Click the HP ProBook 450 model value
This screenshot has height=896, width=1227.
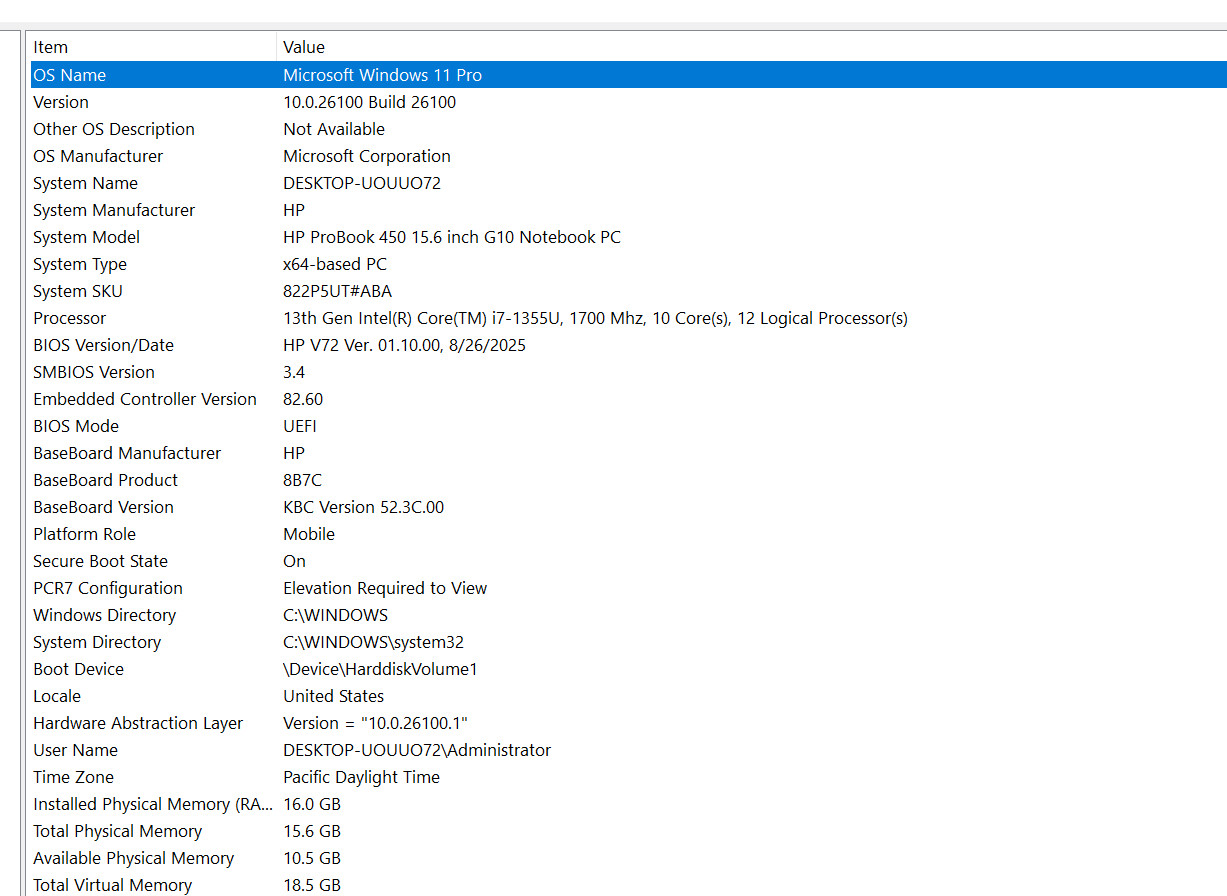(x=452, y=237)
